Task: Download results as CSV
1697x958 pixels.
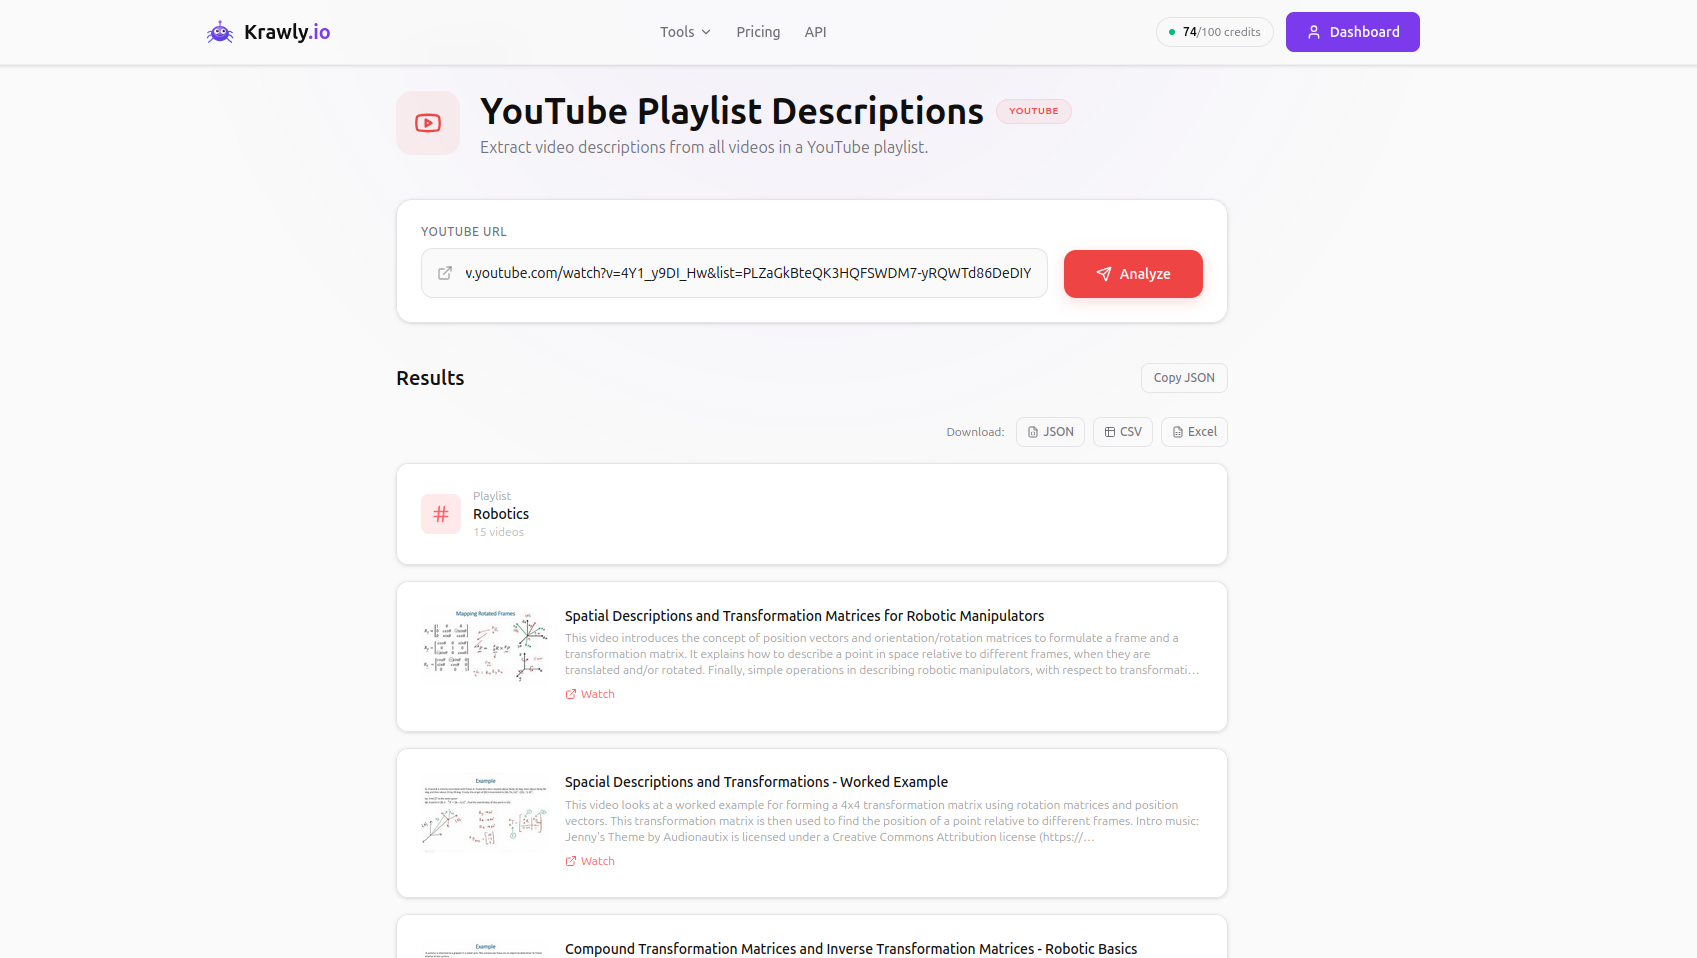Action: [1123, 432]
